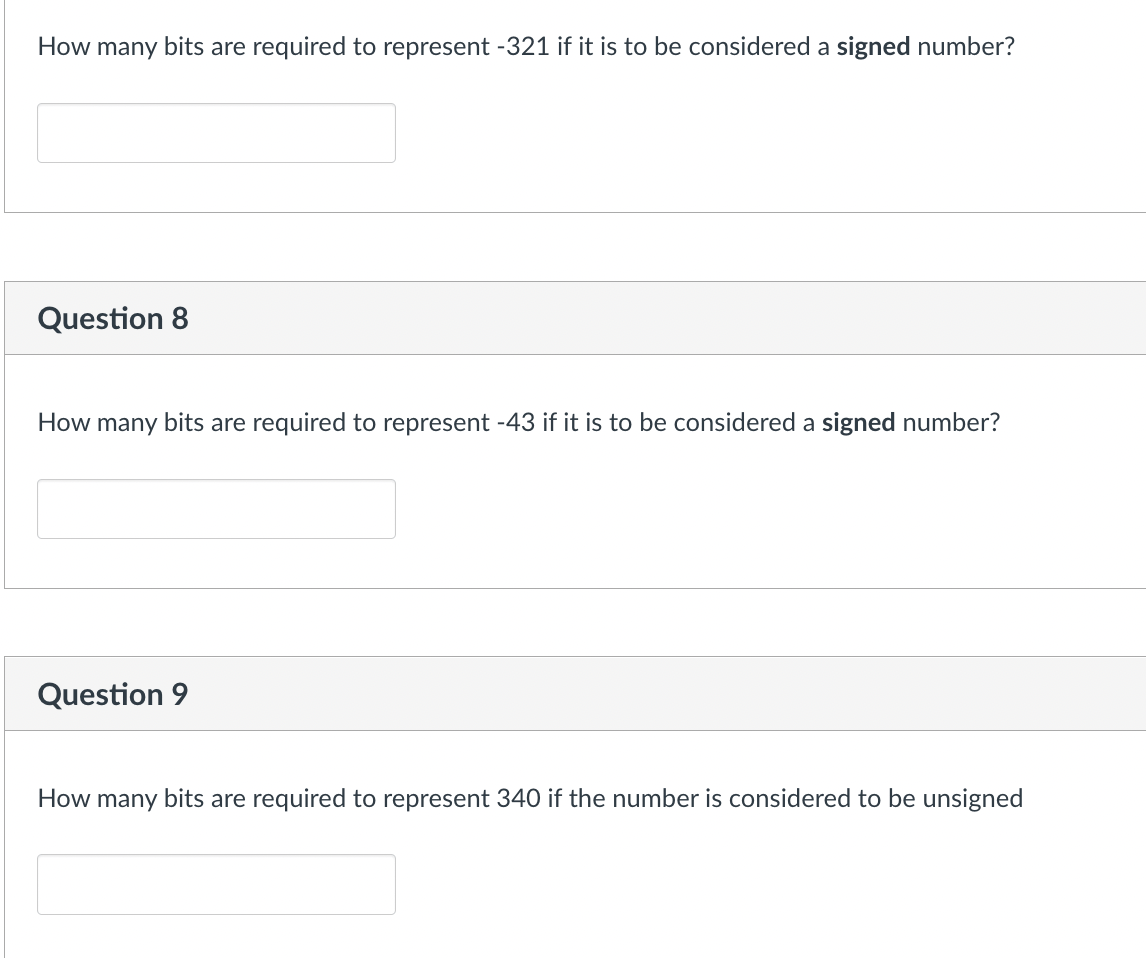The height and width of the screenshot is (958, 1146).
Task: Click the Question 9 heading text
Action: pos(113,694)
